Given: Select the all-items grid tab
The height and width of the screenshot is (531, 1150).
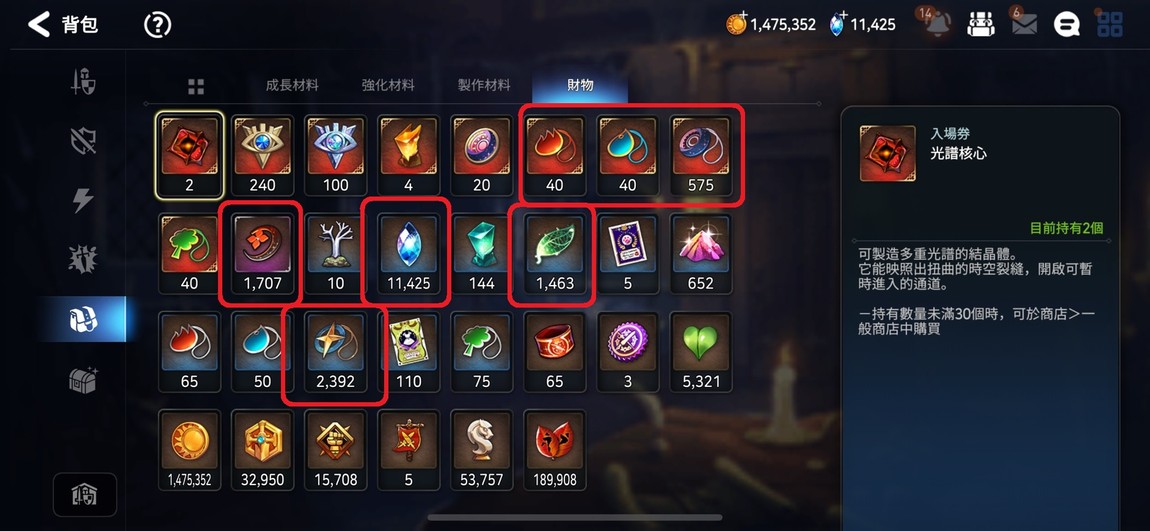Looking at the screenshot, I should click(196, 87).
